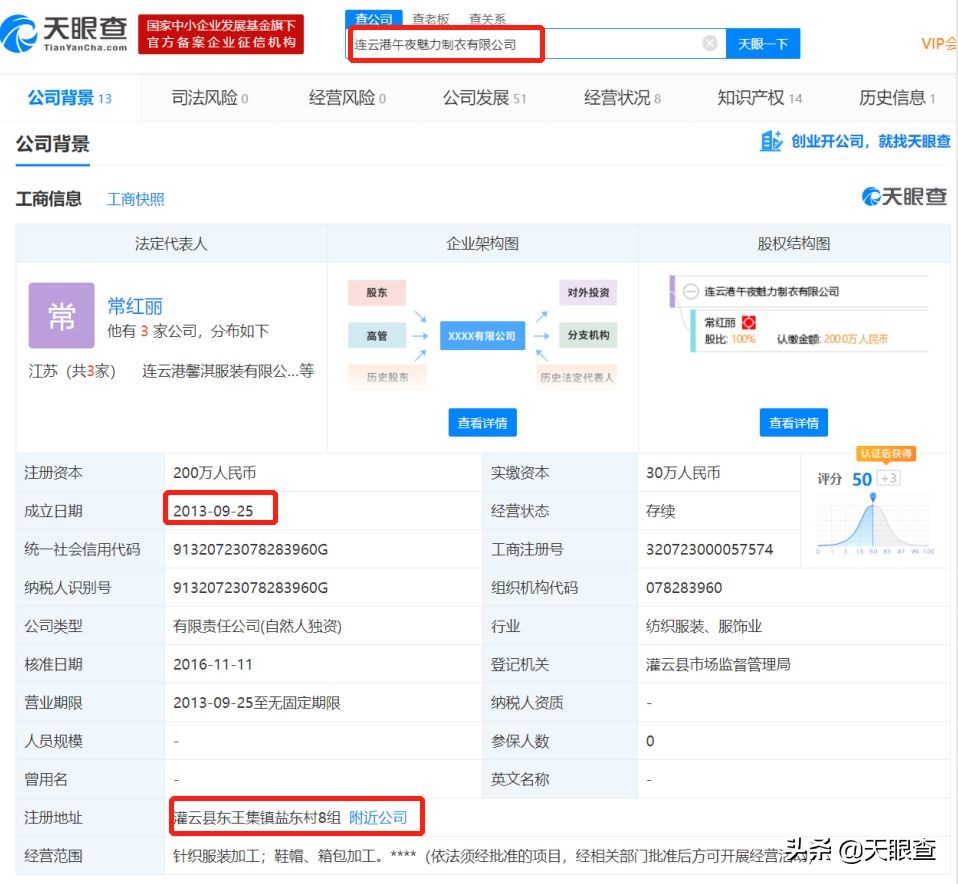Click the company score distribution chart
The width and height of the screenshot is (958, 884).
(x=875, y=525)
